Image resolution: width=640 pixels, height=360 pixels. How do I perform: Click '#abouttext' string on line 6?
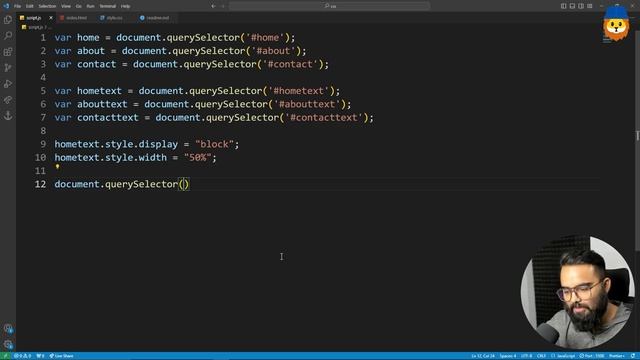pyautogui.click(x=307, y=104)
